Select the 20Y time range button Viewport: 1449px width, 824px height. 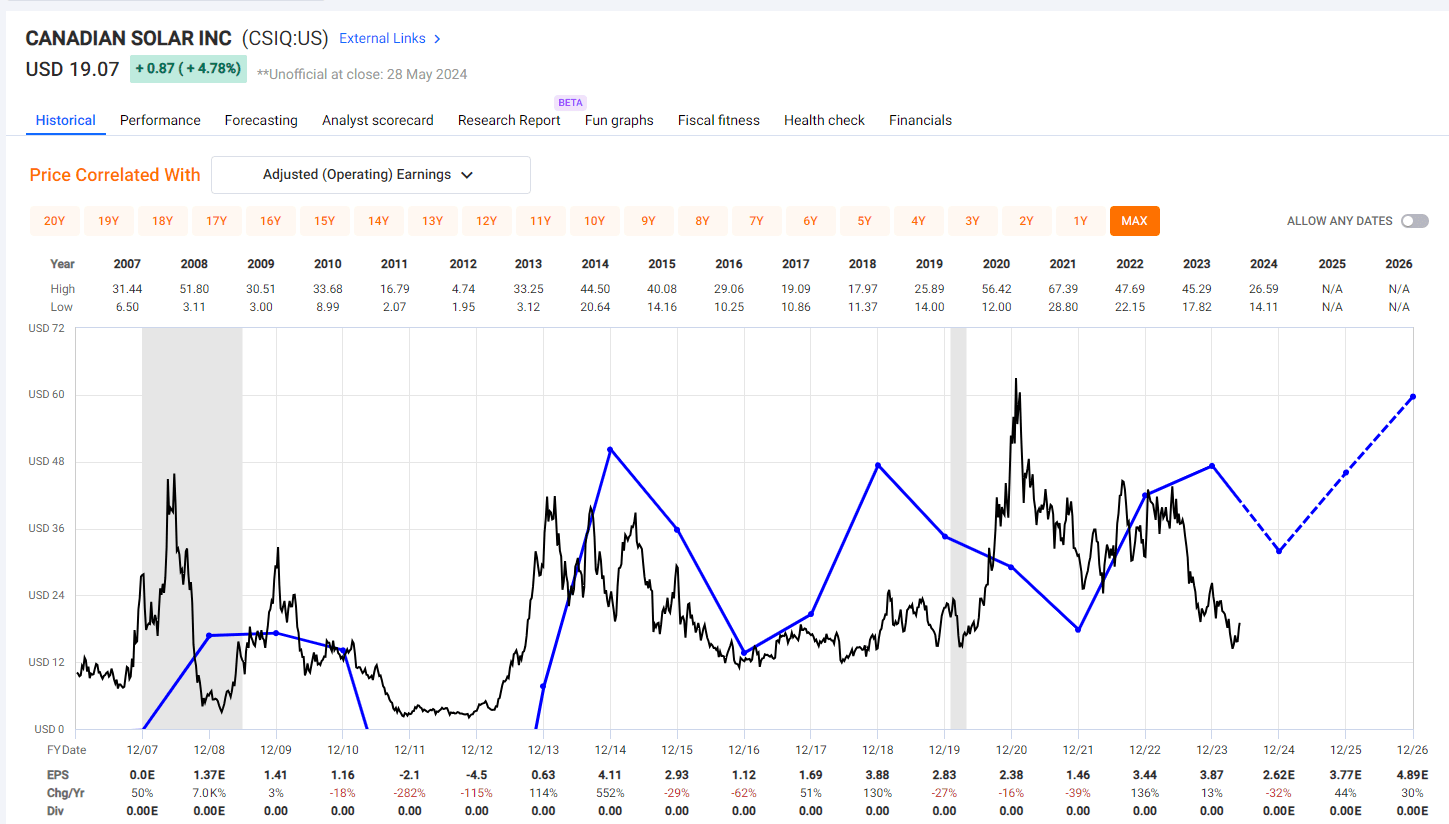55,221
